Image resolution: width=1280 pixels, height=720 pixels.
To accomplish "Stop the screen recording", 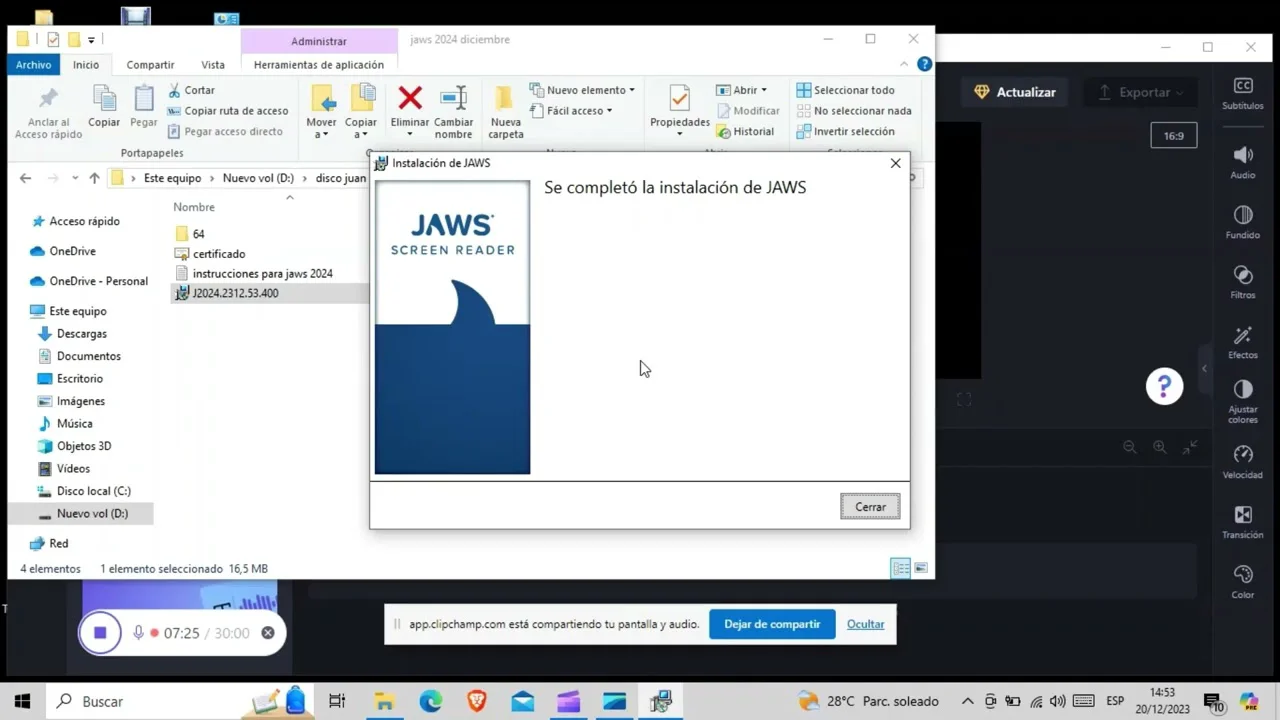I will point(100,633).
